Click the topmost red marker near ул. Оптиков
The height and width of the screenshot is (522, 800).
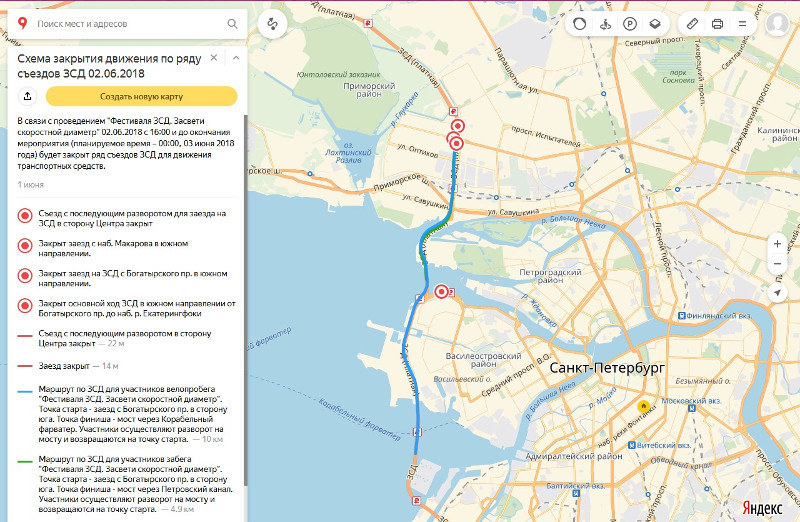coord(458,126)
